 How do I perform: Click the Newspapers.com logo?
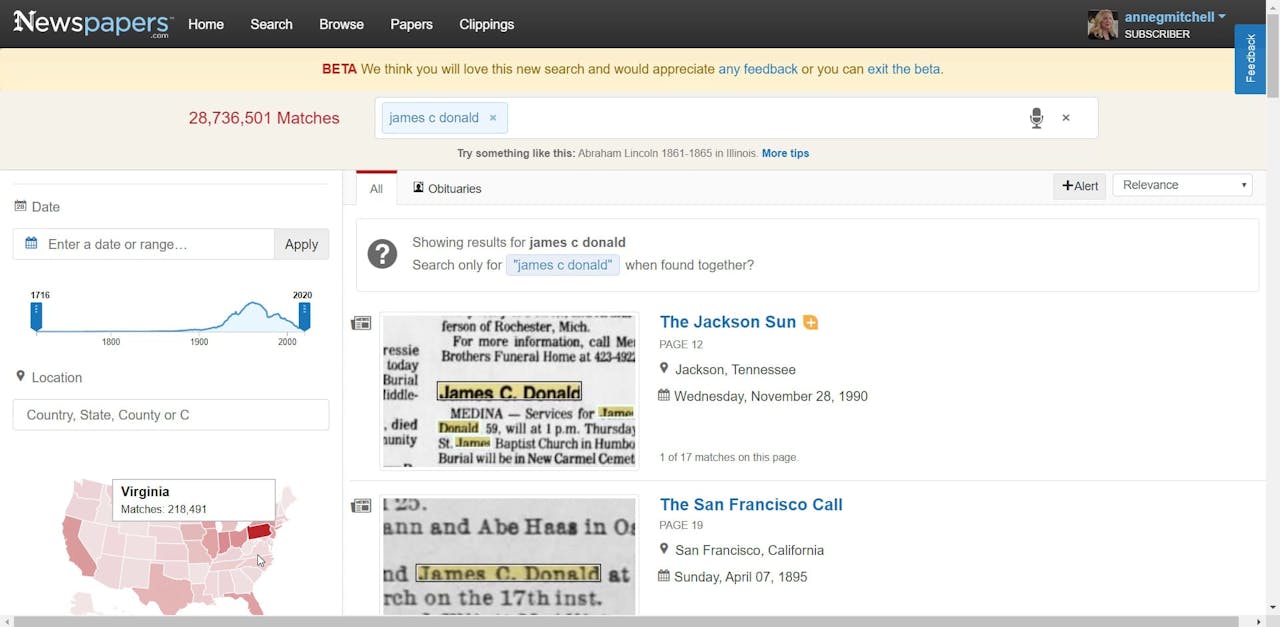92,23
